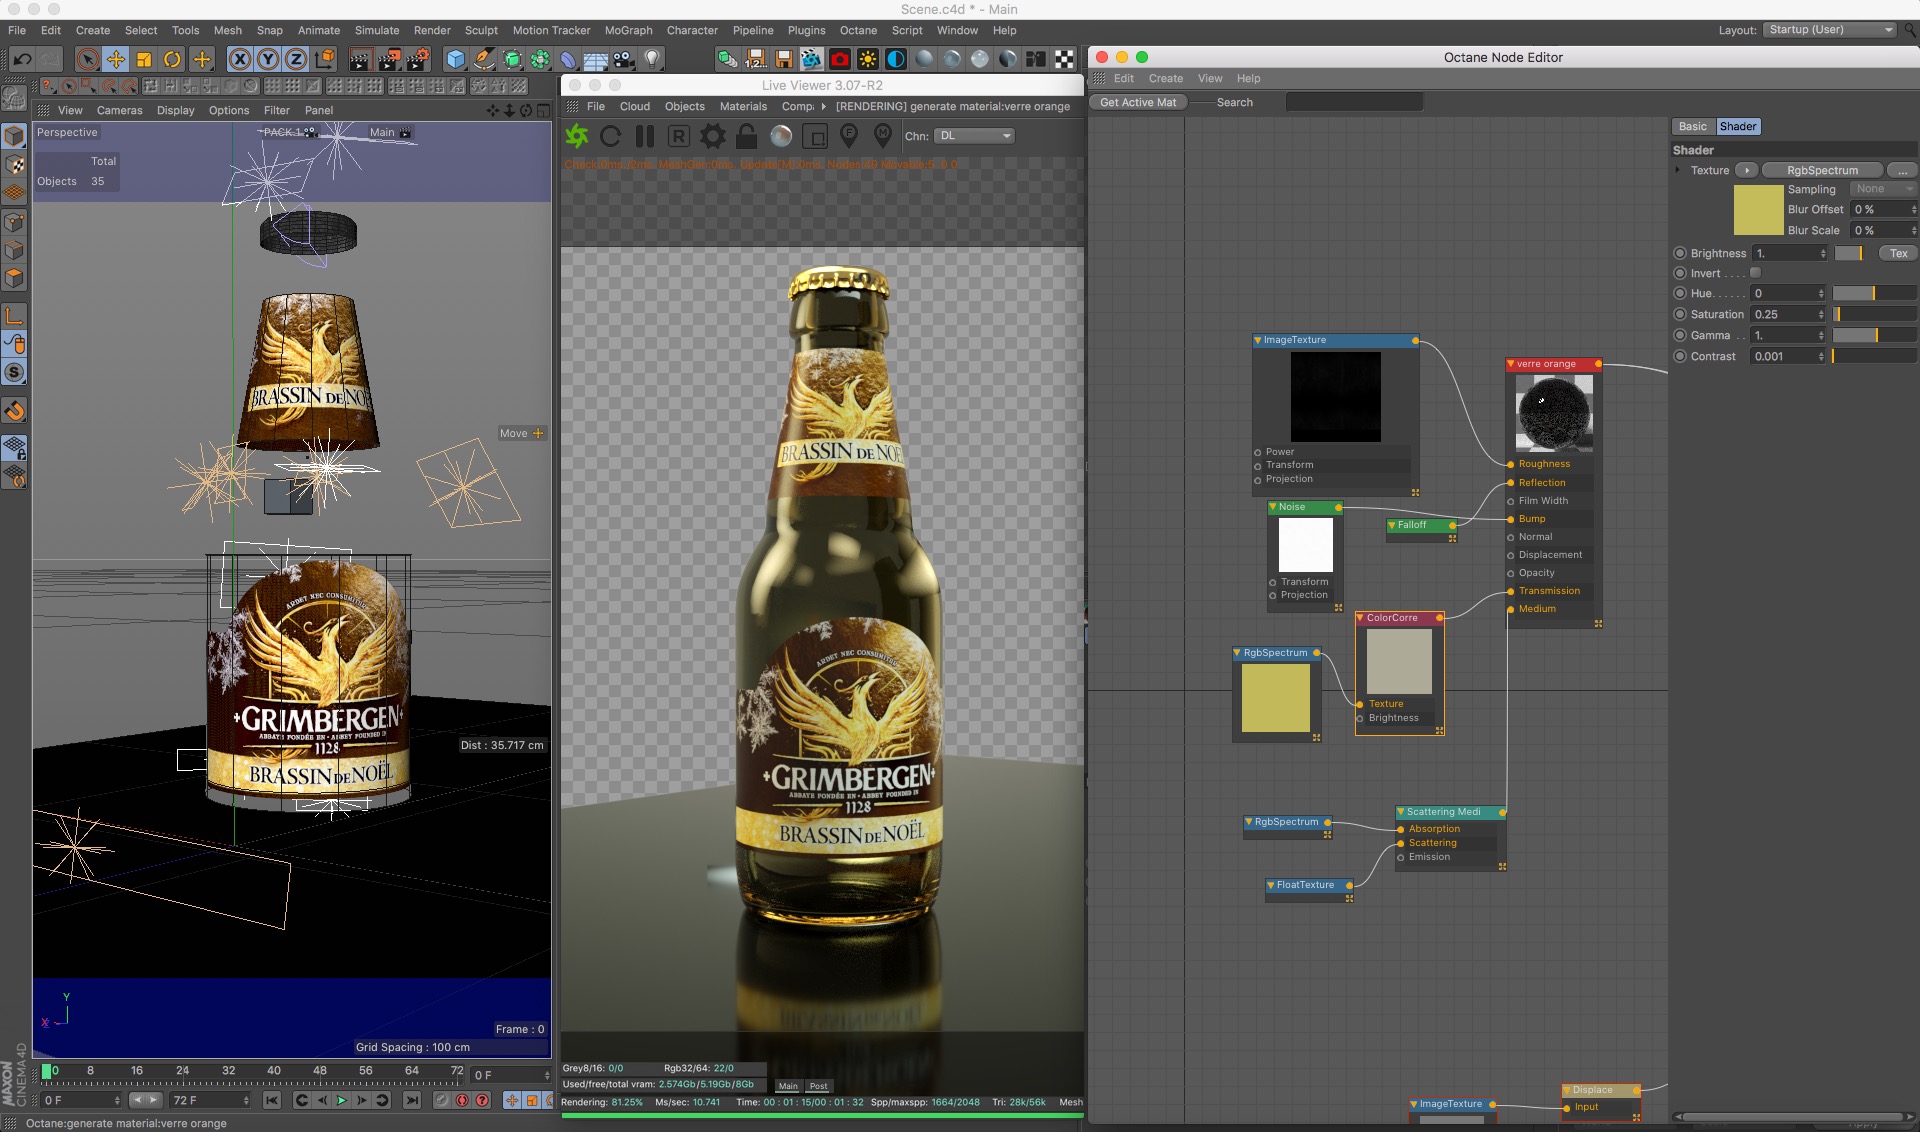Open the MoGraph menu
This screenshot has width=1920, height=1132.
pyautogui.click(x=628, y=30)
